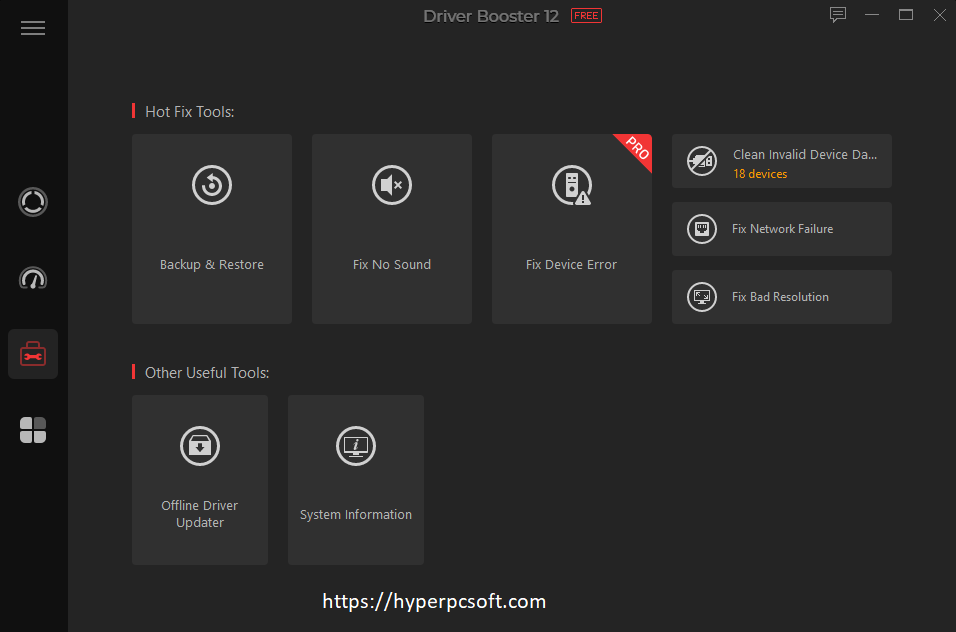The height and width of the screenshot is (632, 956).
Task: Open the Offline Driver Updater label
Action: [x=200, y=514]
